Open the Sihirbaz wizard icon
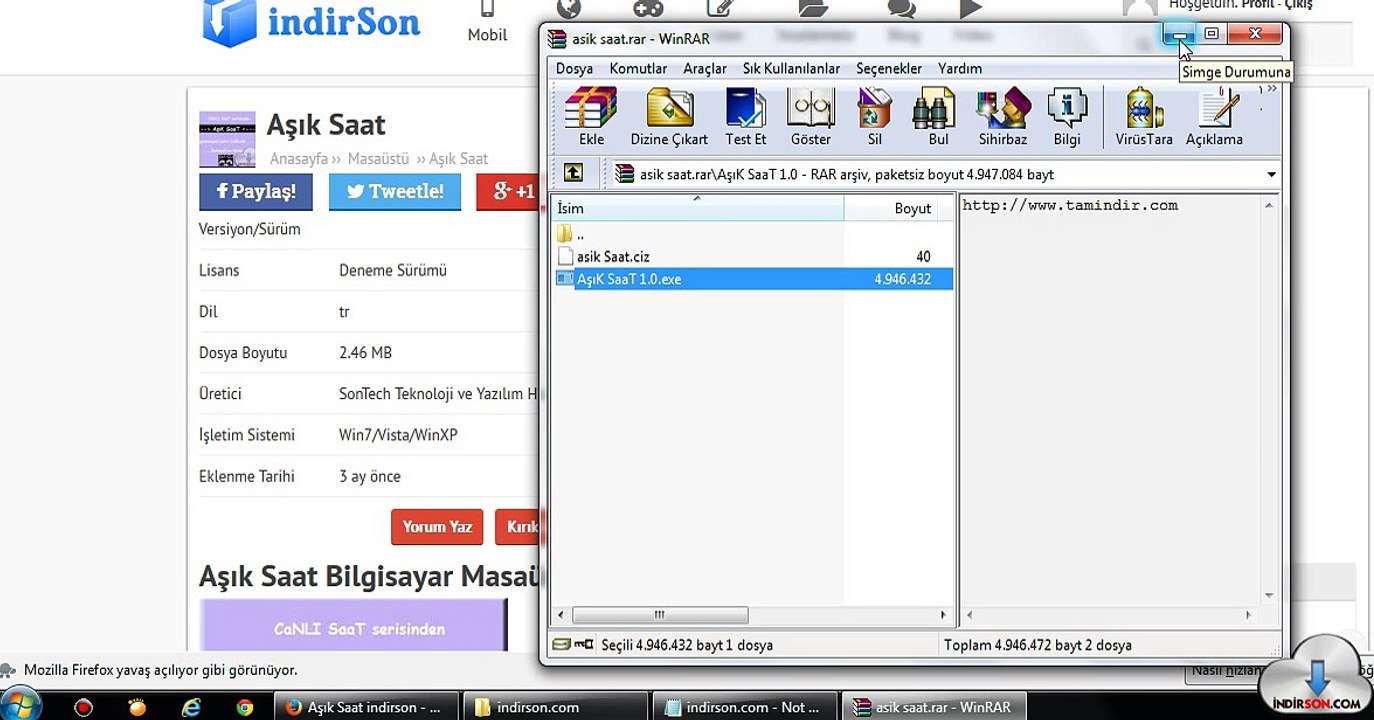Image resolution: width=1374 pixels, height=720 pixels. pos(1003,117)
